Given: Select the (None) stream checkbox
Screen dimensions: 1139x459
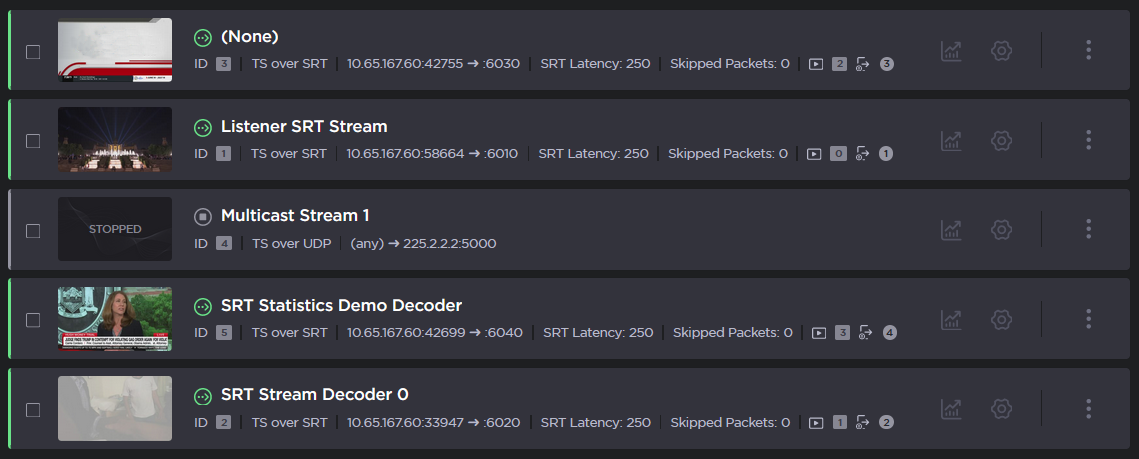Looking at the screenshot, I should [x=33, y=52].
